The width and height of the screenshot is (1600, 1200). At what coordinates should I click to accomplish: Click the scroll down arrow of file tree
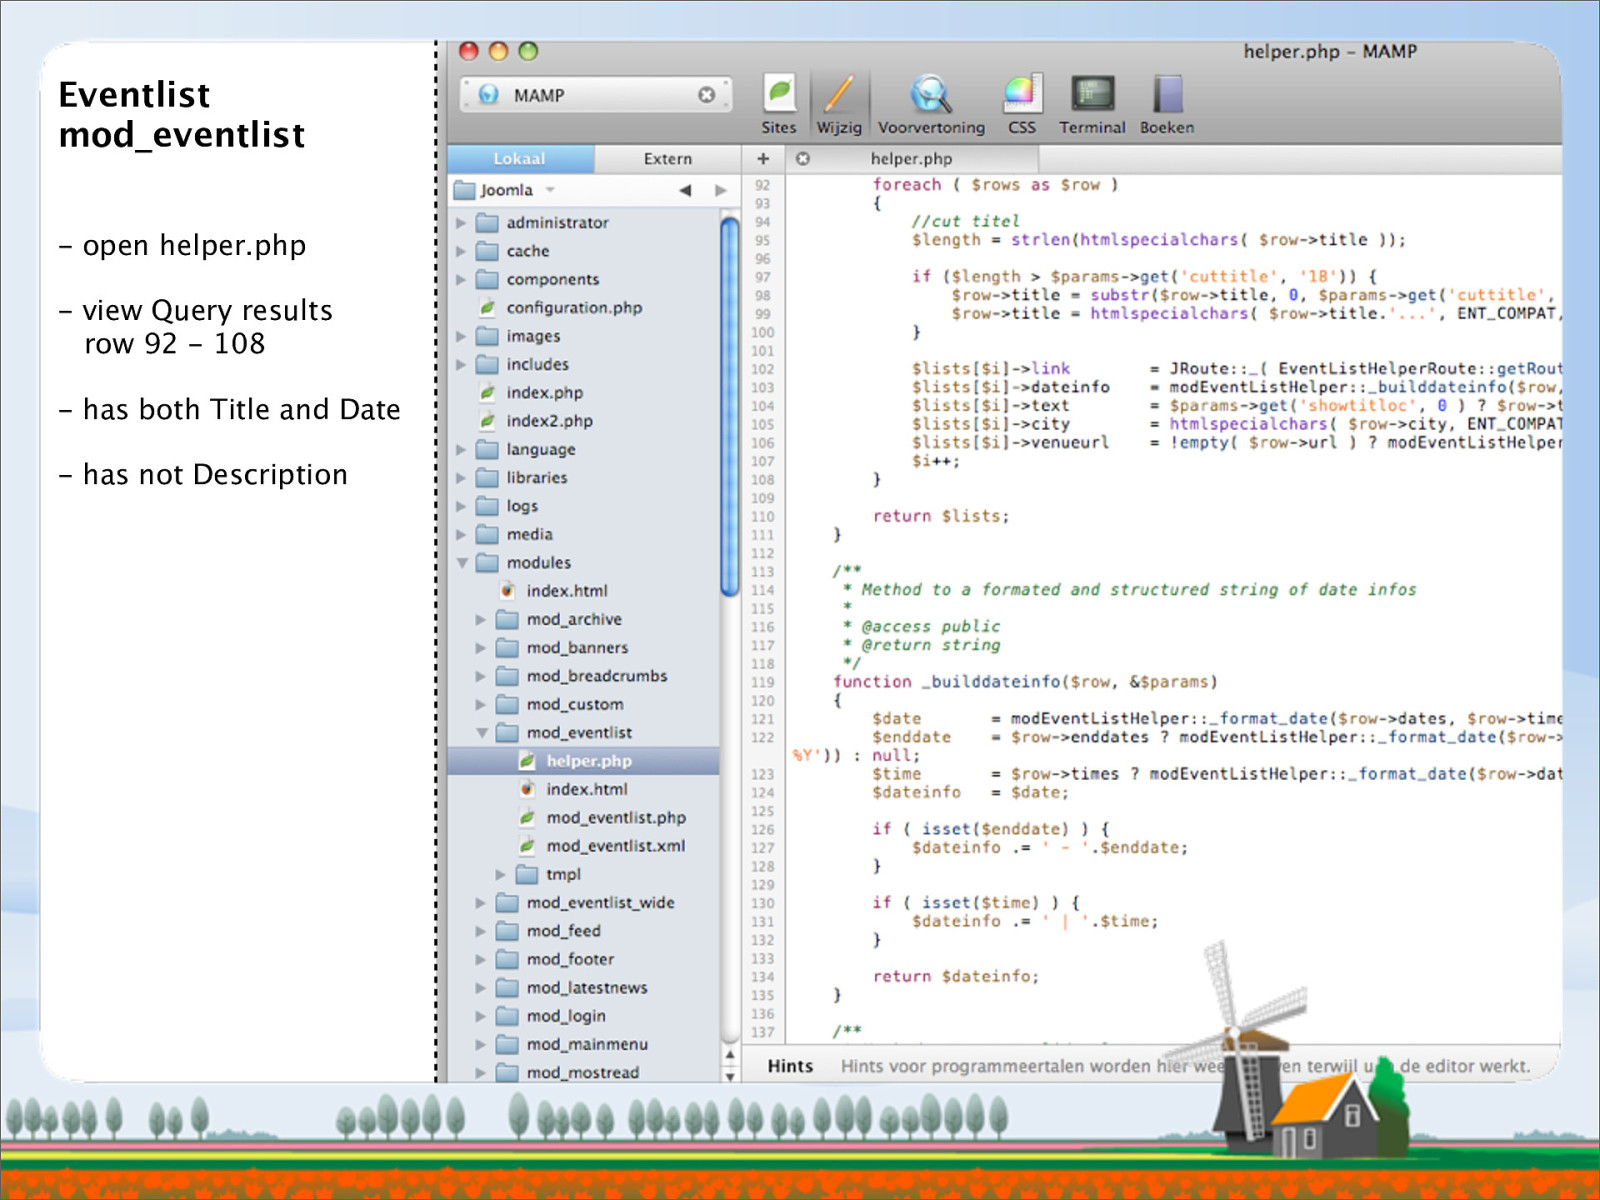(730, 1076)
